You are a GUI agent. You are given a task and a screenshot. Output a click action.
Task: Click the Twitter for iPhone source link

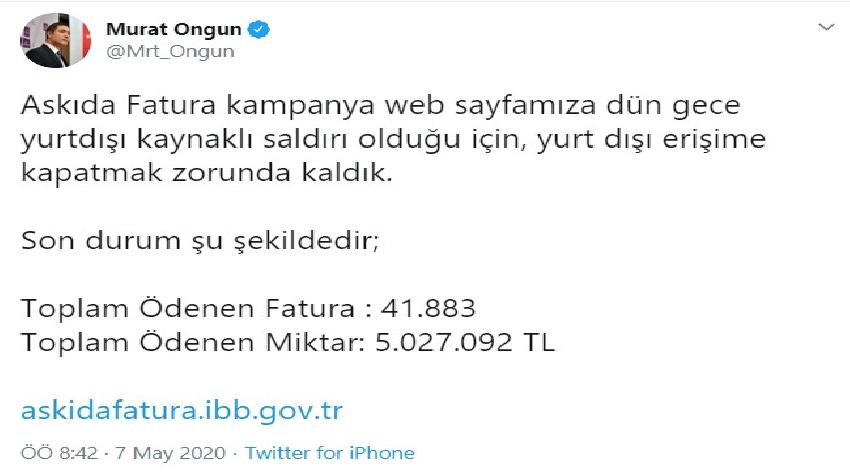point(330,453)
